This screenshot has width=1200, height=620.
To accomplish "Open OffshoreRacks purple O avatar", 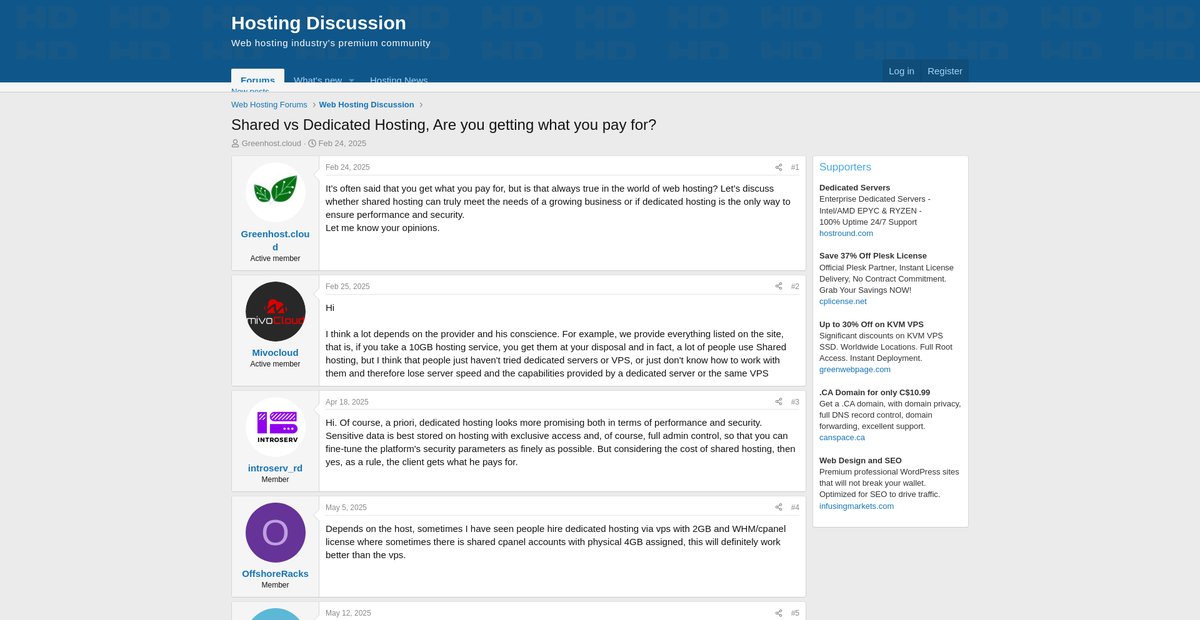I will pyautogui.click(x=275, y=532).
